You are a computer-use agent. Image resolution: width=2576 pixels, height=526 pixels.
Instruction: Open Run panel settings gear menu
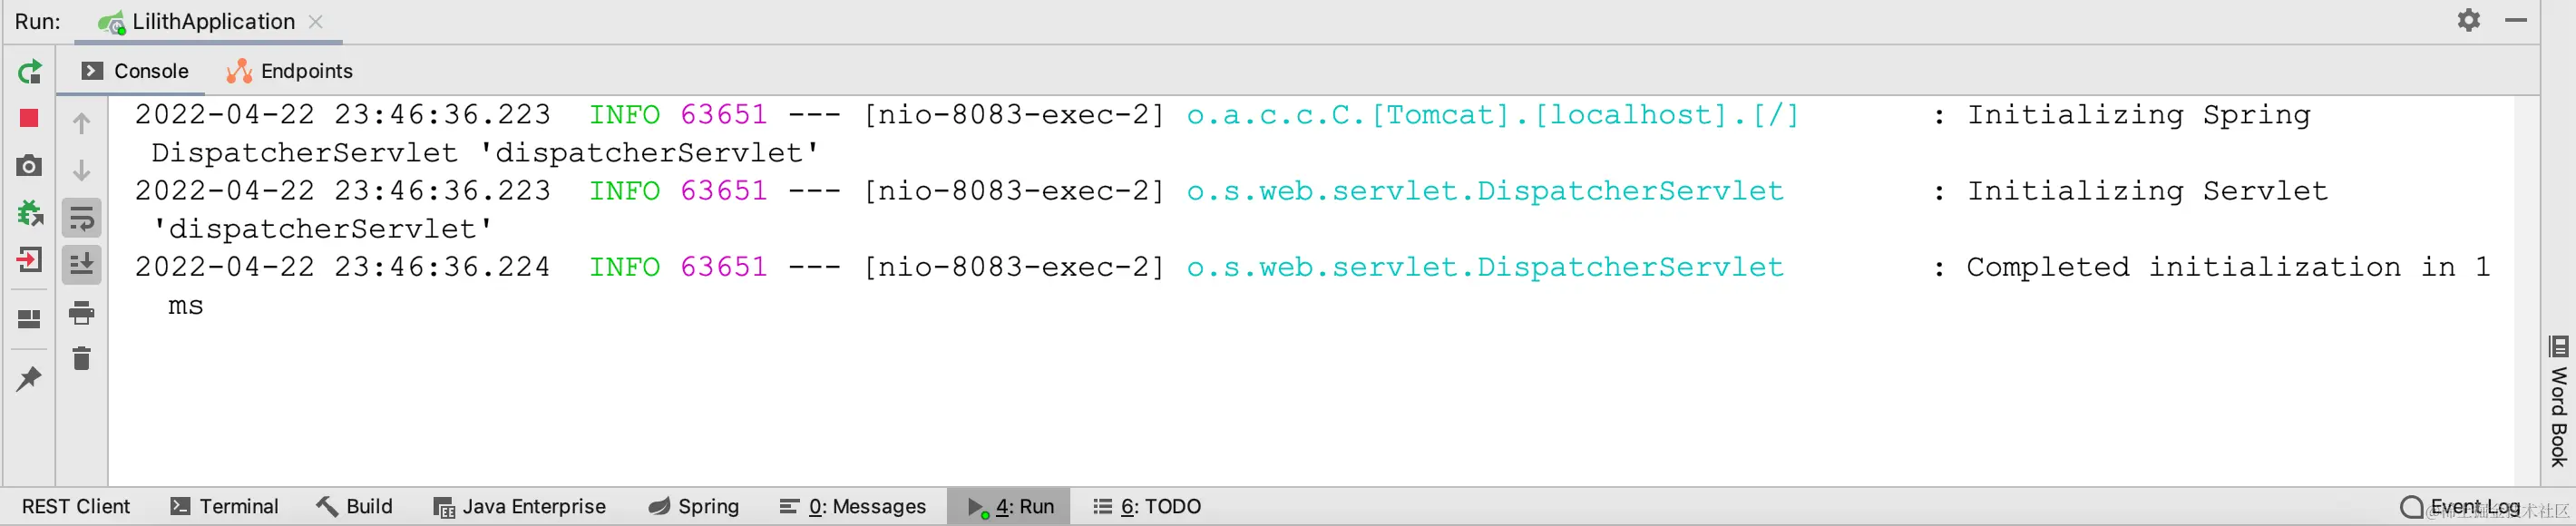(x=2469, y=20)
